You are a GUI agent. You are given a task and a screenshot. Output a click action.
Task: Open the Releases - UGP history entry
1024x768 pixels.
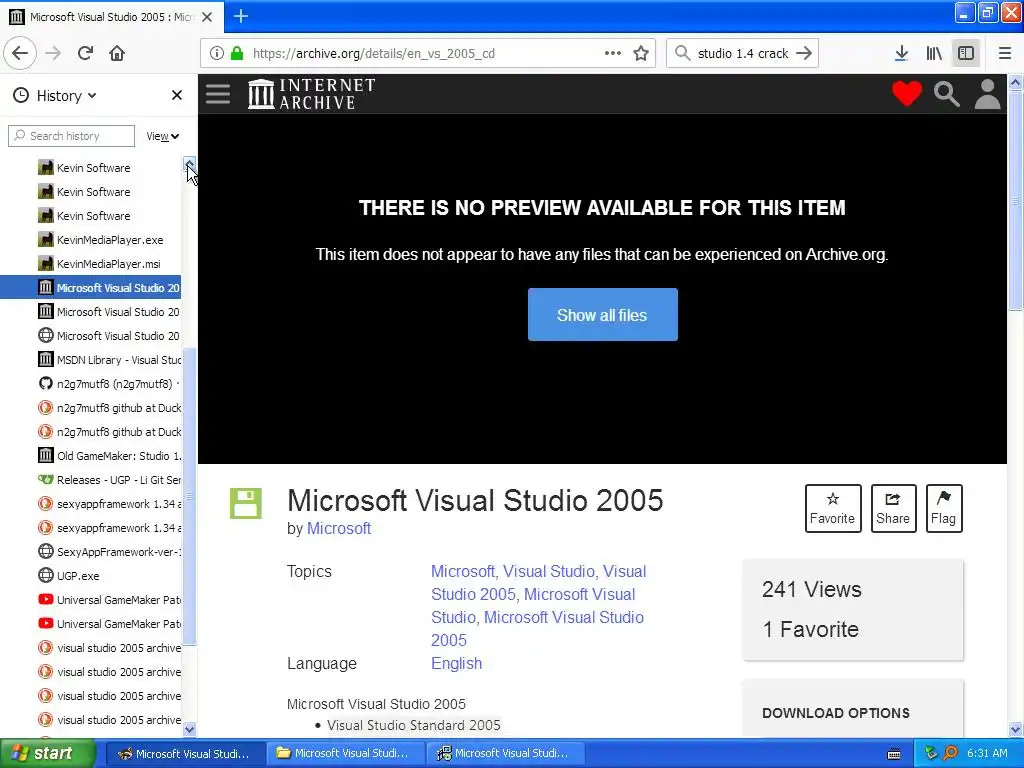tap(109, 480)
